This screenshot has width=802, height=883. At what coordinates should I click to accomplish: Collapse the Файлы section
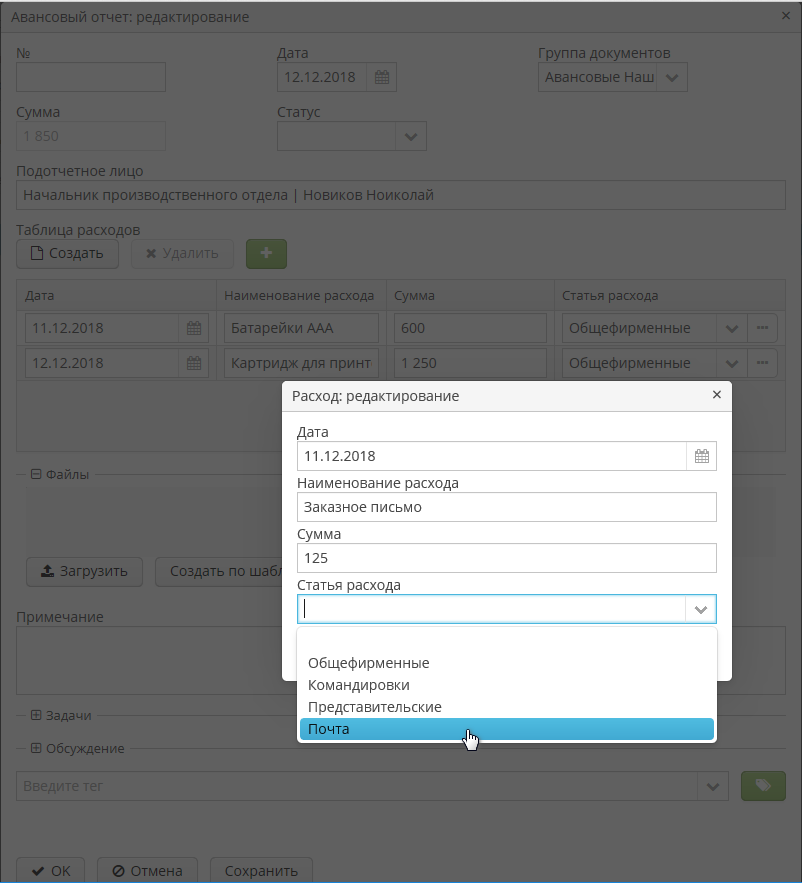(x=36, y=475)
